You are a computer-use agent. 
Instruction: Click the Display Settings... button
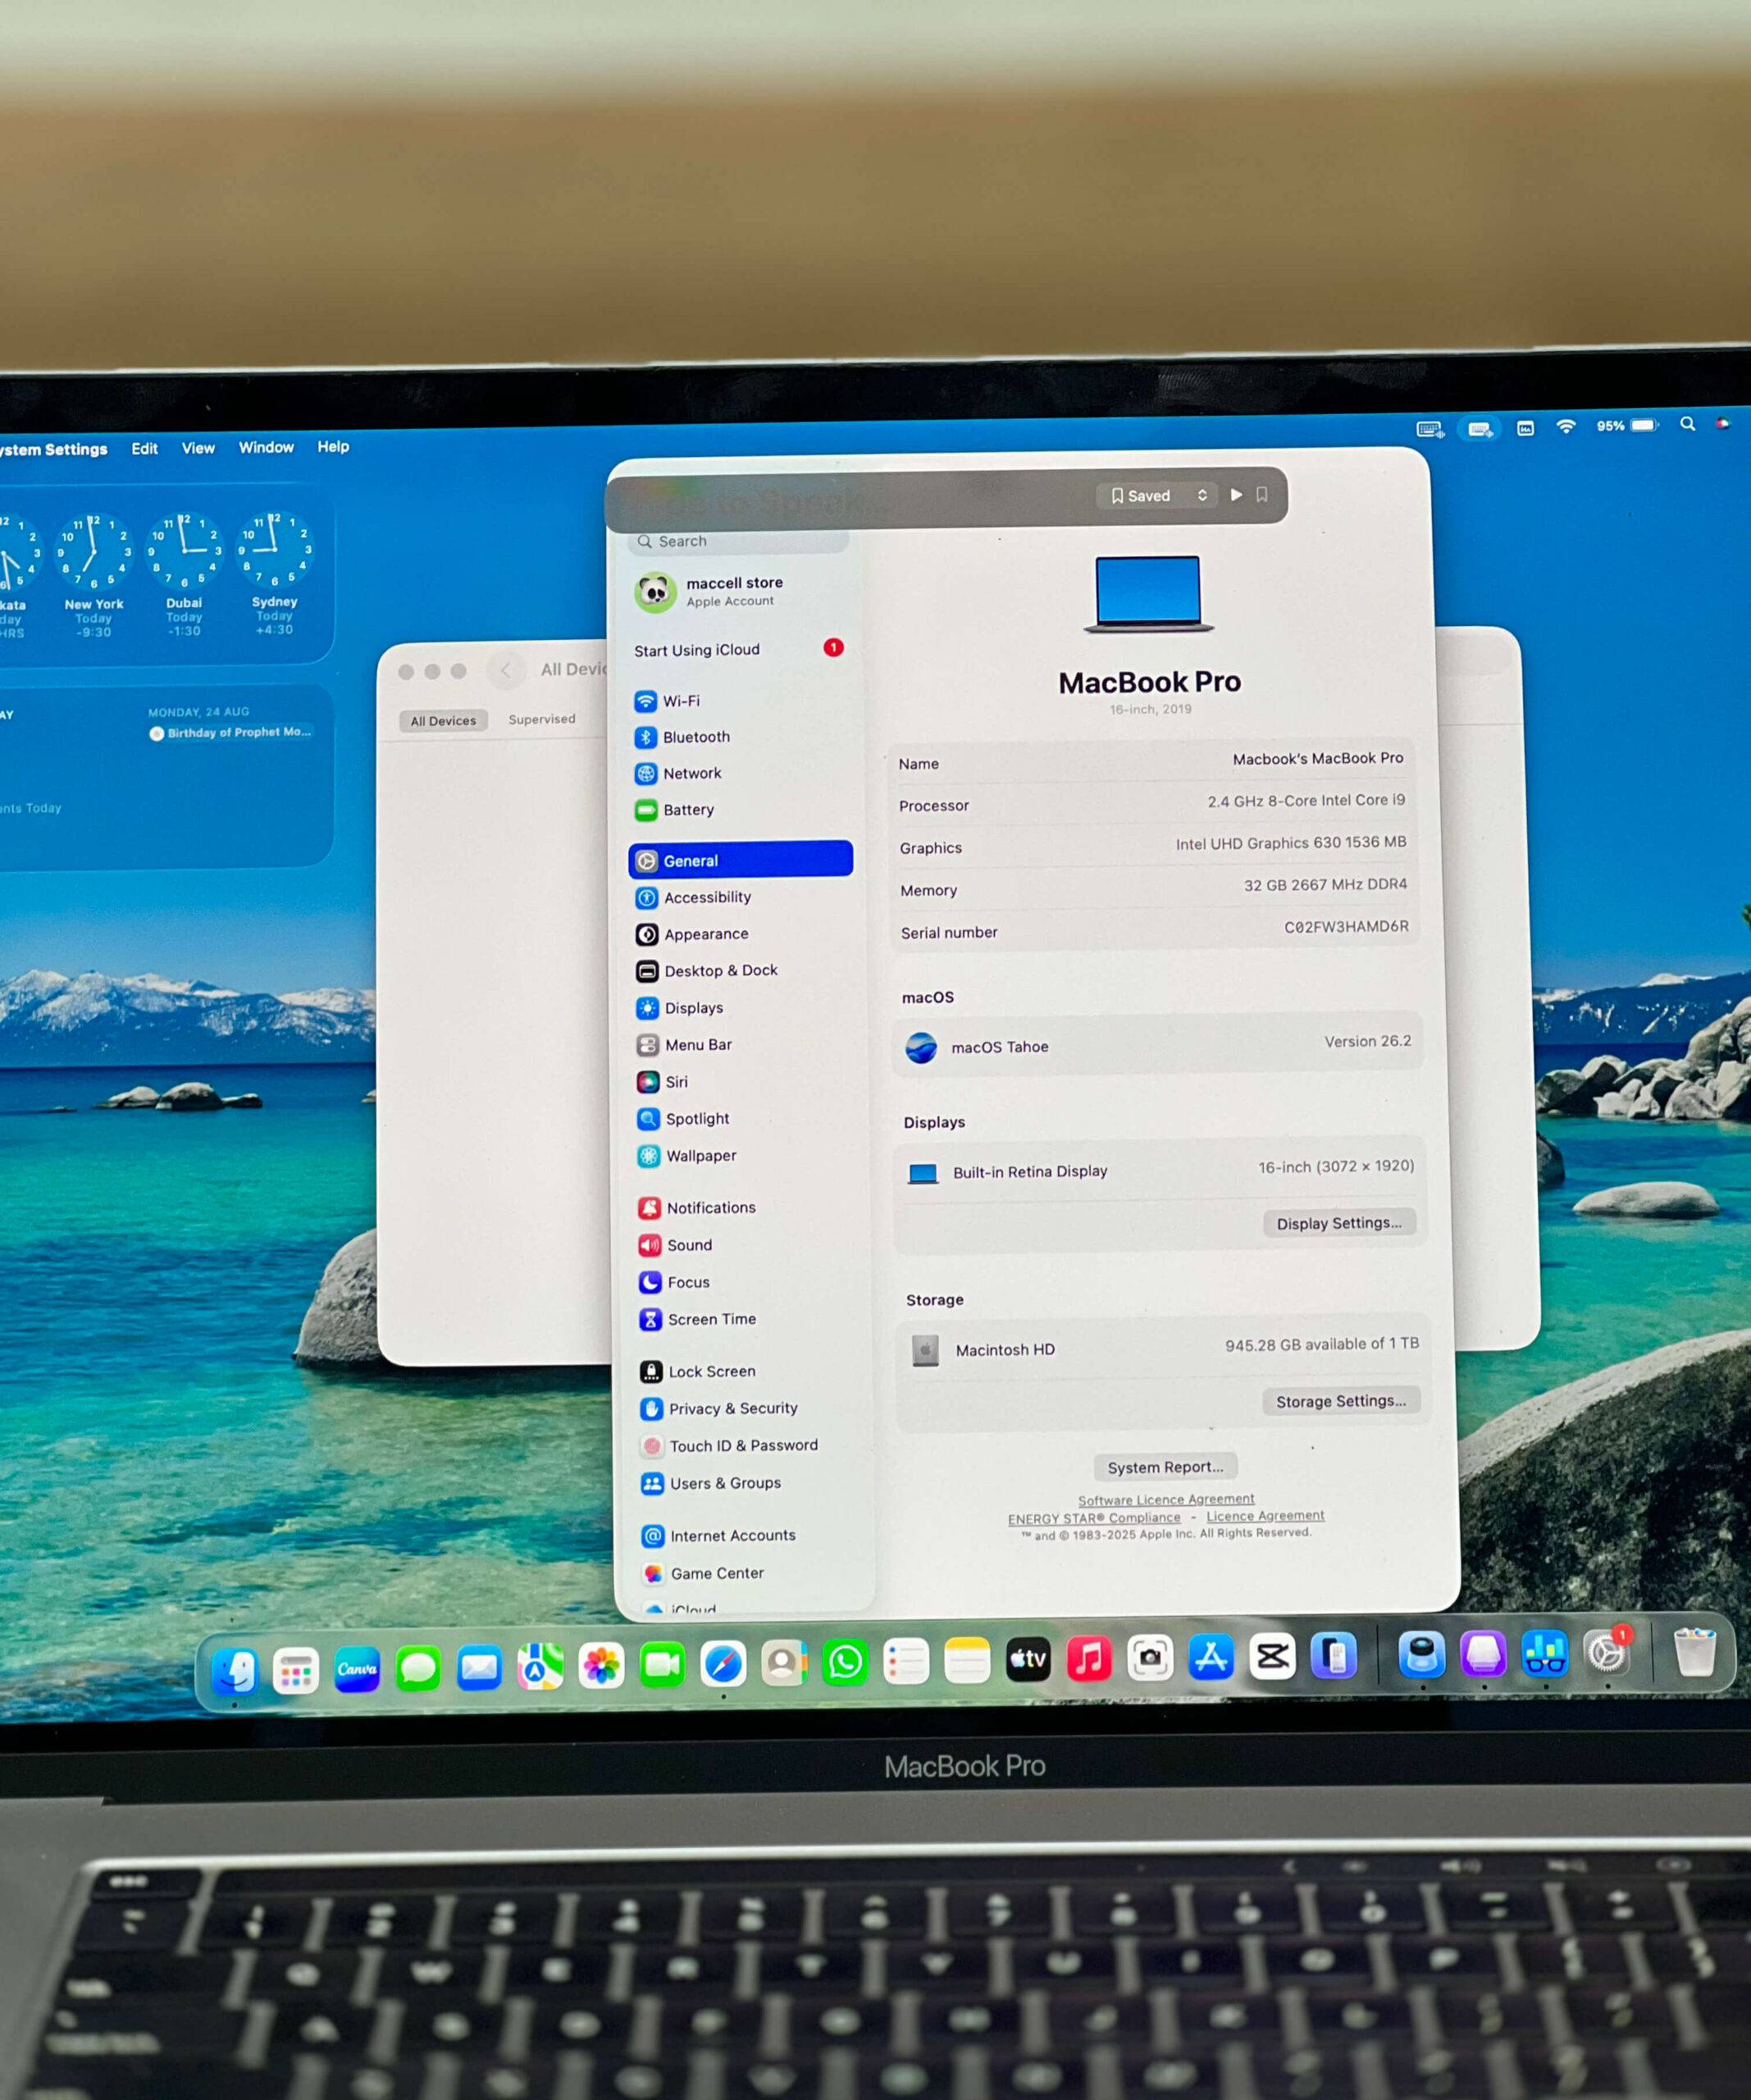click(x=1339, y=1223)
